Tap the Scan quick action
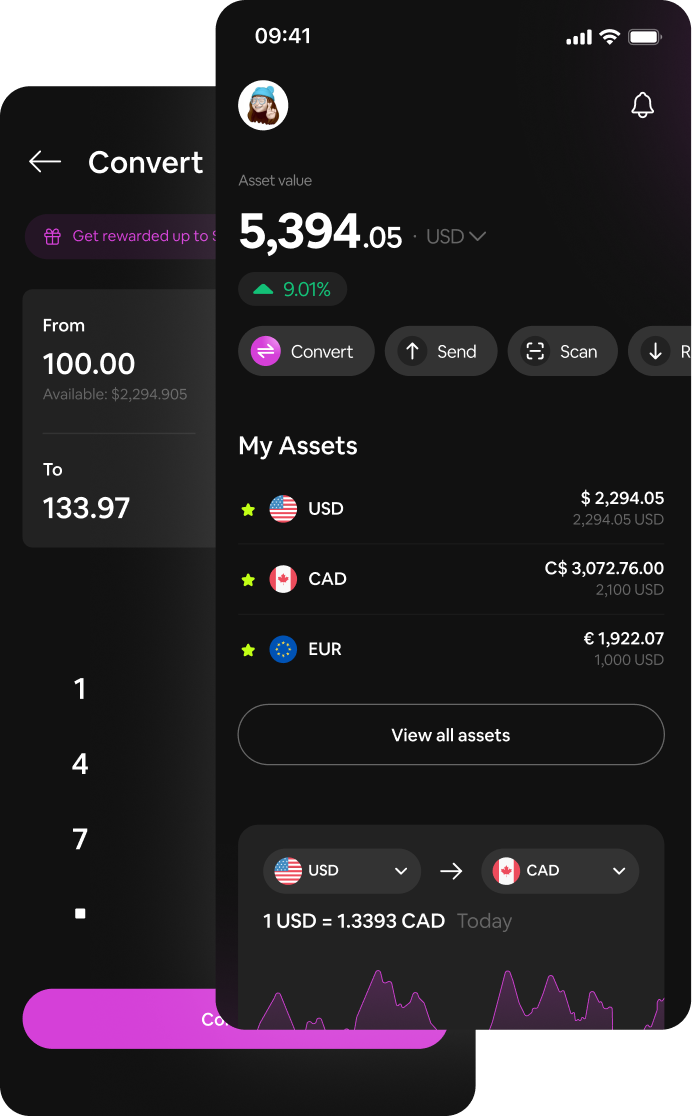Viewport: 692px width, 1116px height. click(x=562, y=351)
